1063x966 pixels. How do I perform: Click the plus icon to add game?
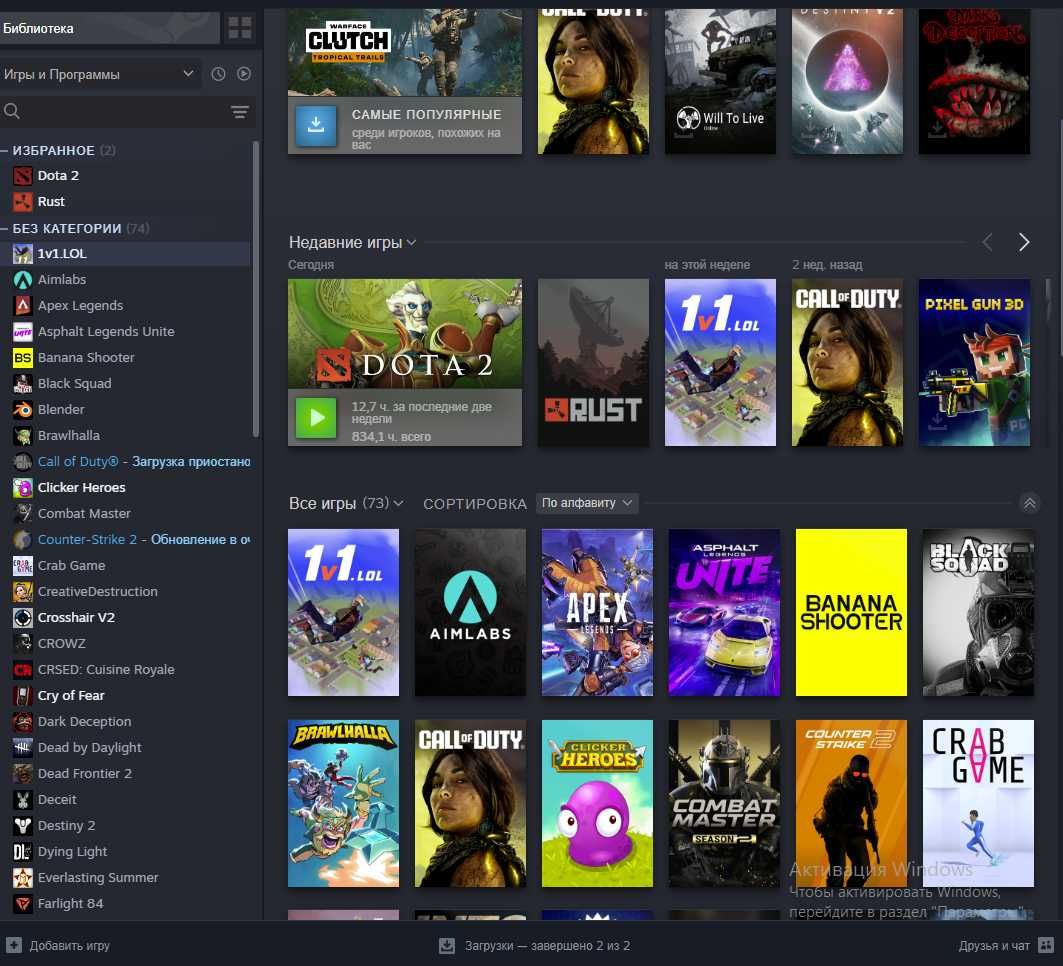(x=14, y=945)
